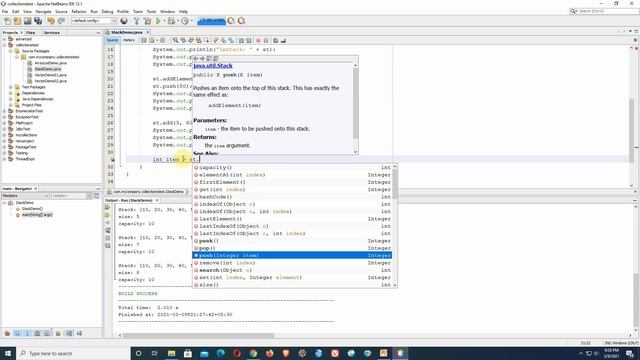
Task: Open the Navigator Members dropdown
Action: coord(25,196)
